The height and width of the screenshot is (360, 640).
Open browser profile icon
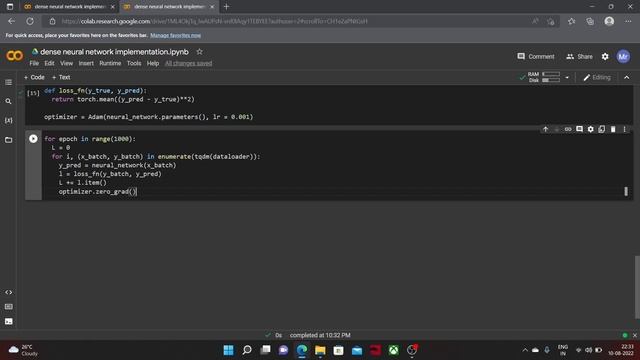pos(609,21)
